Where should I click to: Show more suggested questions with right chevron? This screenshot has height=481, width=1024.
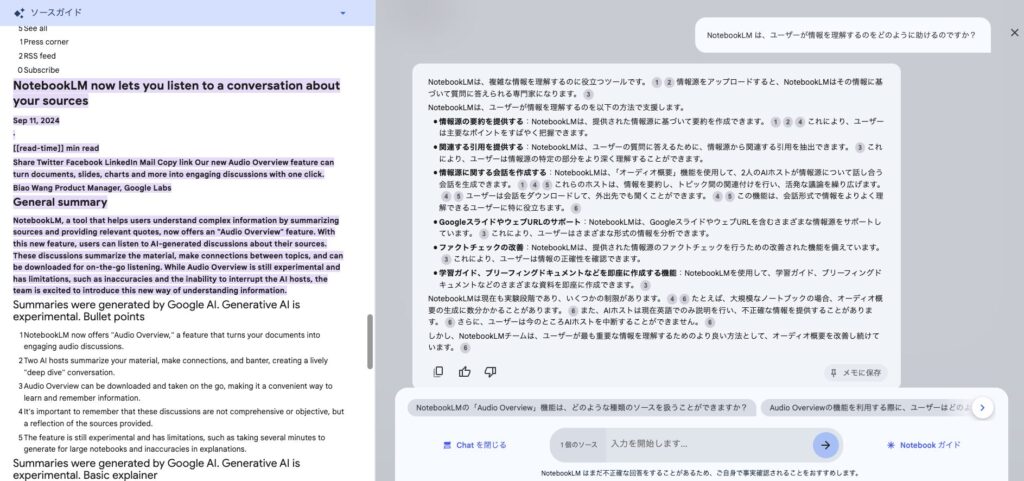[982, 408]
